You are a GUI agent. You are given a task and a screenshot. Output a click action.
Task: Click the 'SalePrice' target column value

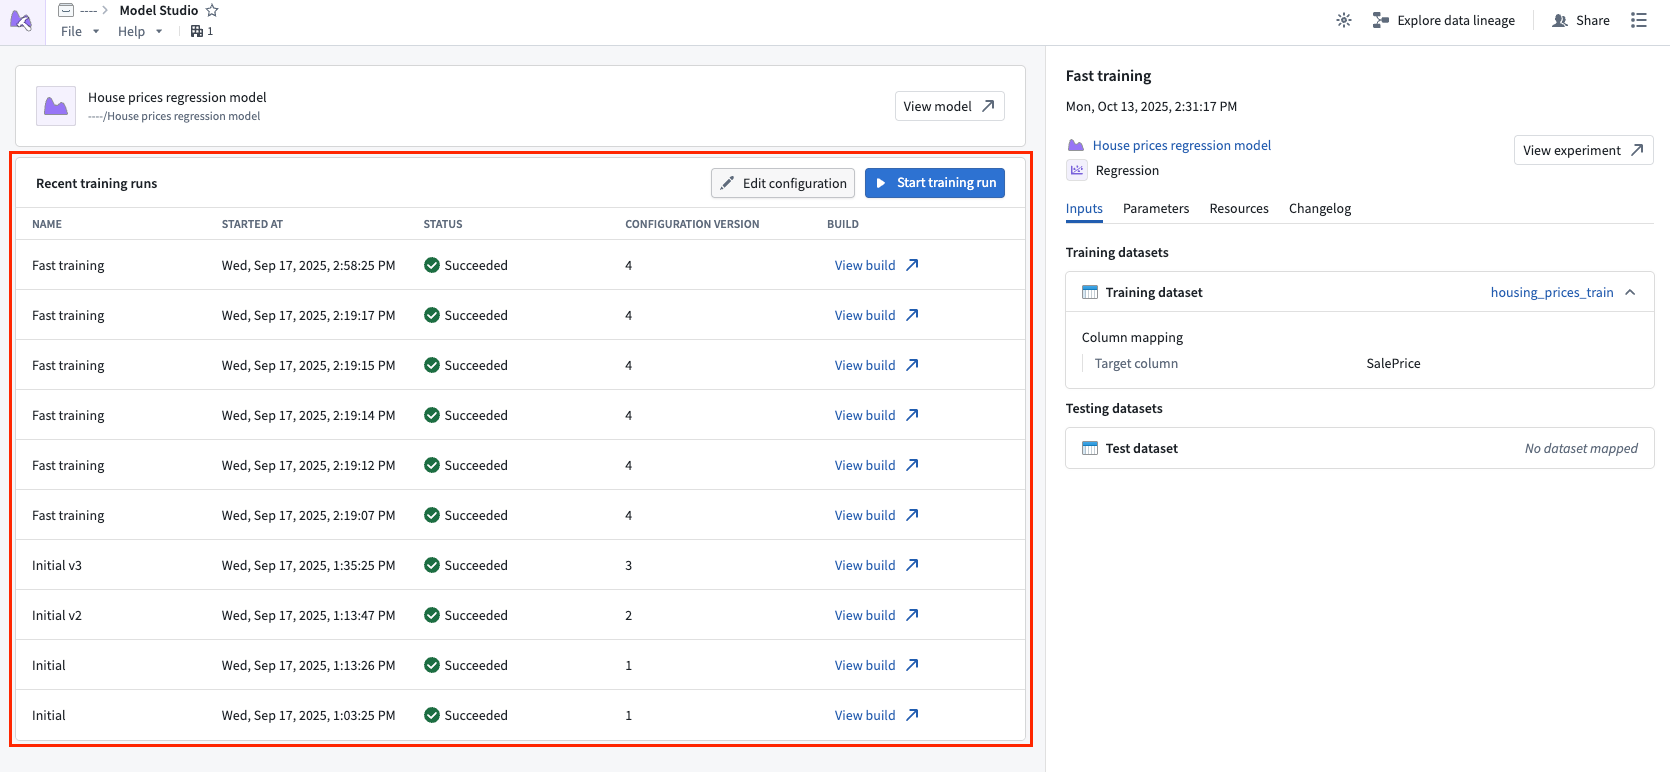pyautogui.click(x=1393, y=364)
